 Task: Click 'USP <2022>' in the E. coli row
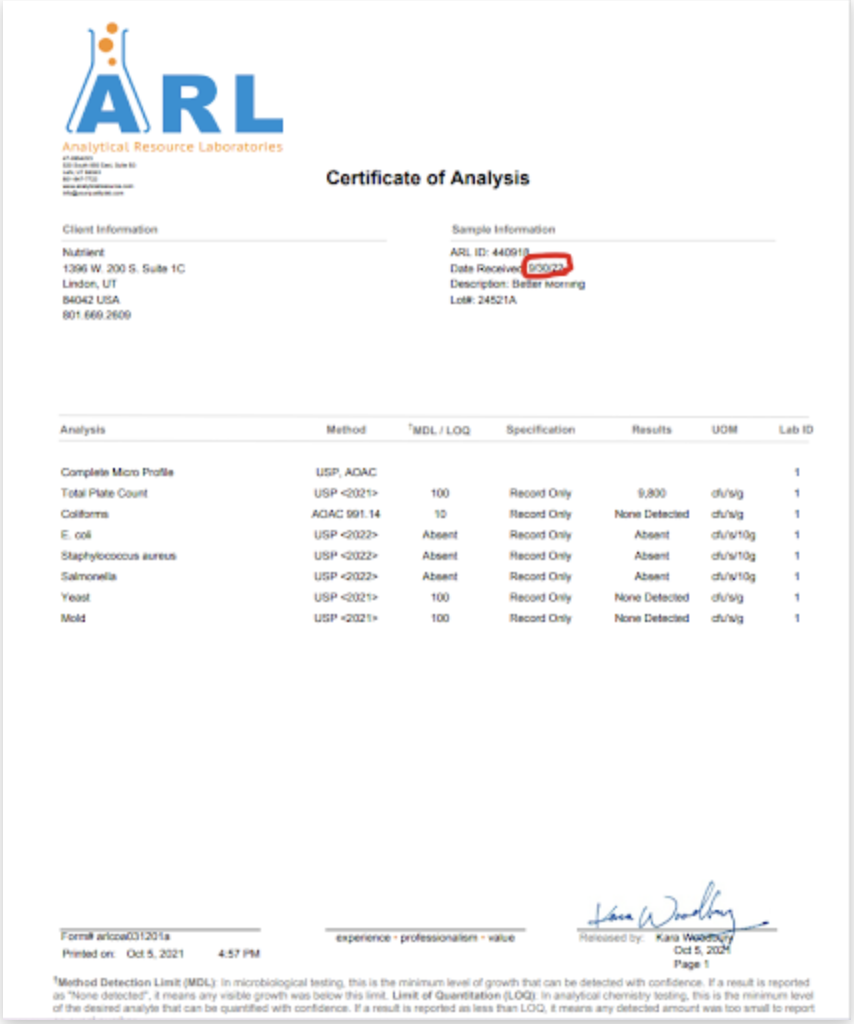(x=346, y=535)
